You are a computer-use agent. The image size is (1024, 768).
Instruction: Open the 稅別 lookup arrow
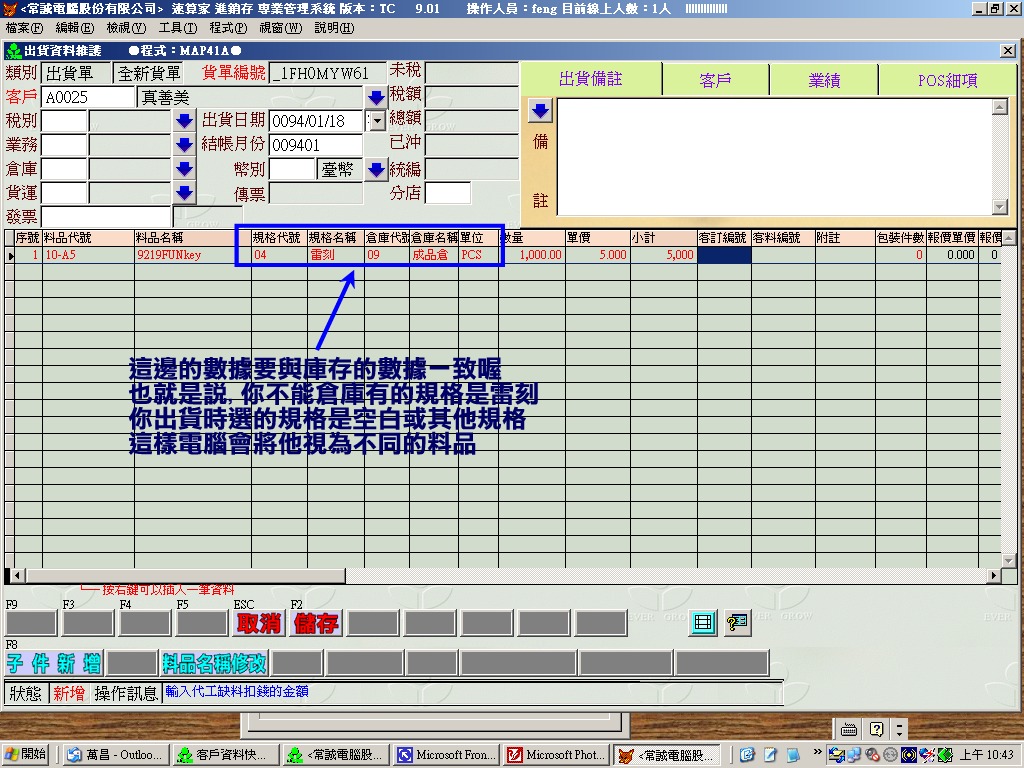184,121
